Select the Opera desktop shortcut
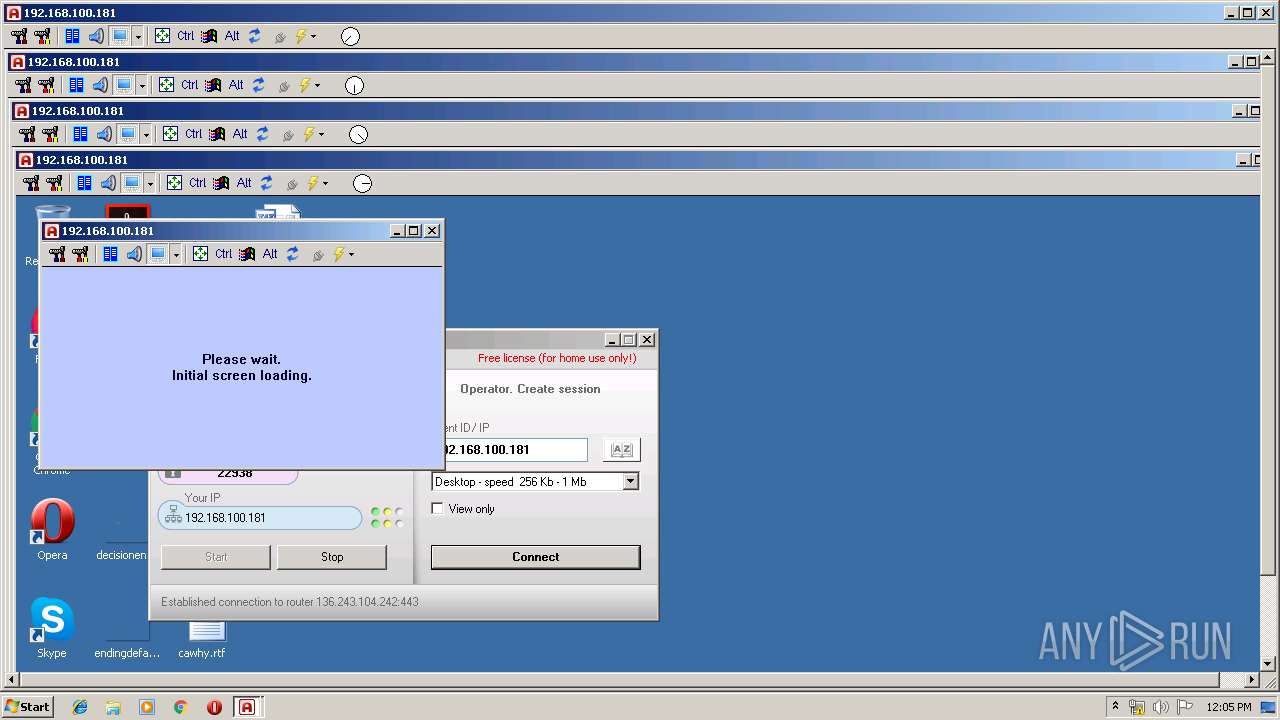The height and width of the screenshot is (720, 1280). [x=52, y=530]
